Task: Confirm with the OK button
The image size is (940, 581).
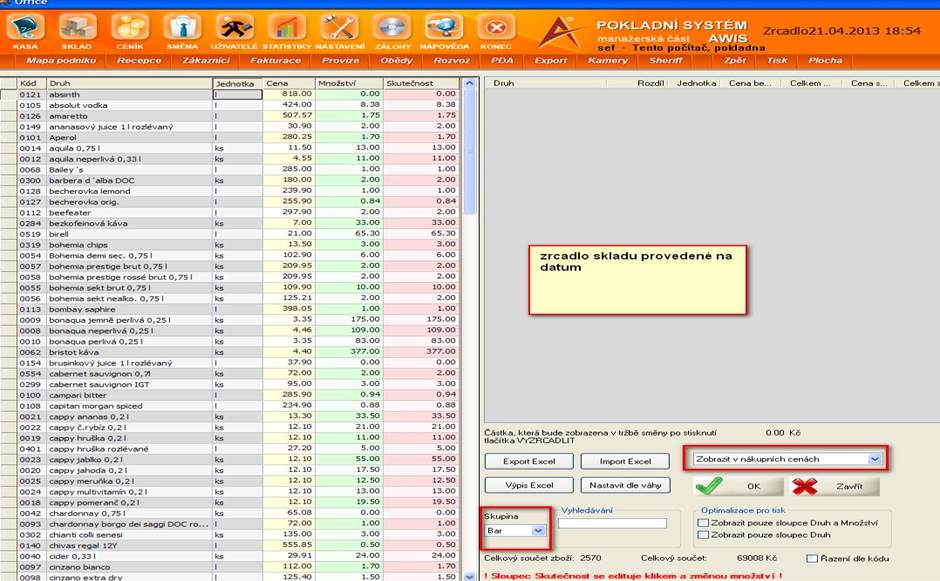Action: tap(739, 486)
